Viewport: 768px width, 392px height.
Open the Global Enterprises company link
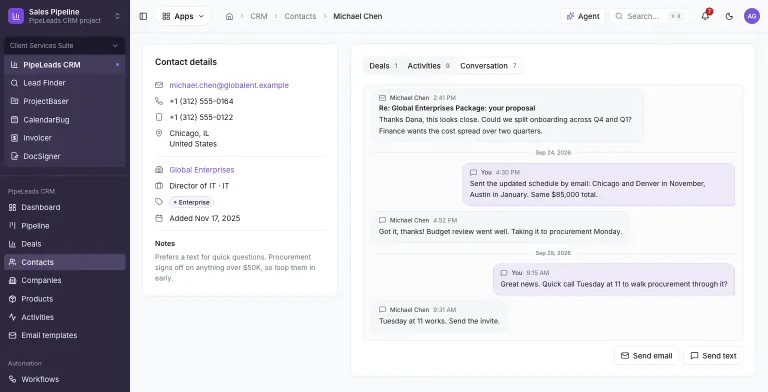point(202,170)
